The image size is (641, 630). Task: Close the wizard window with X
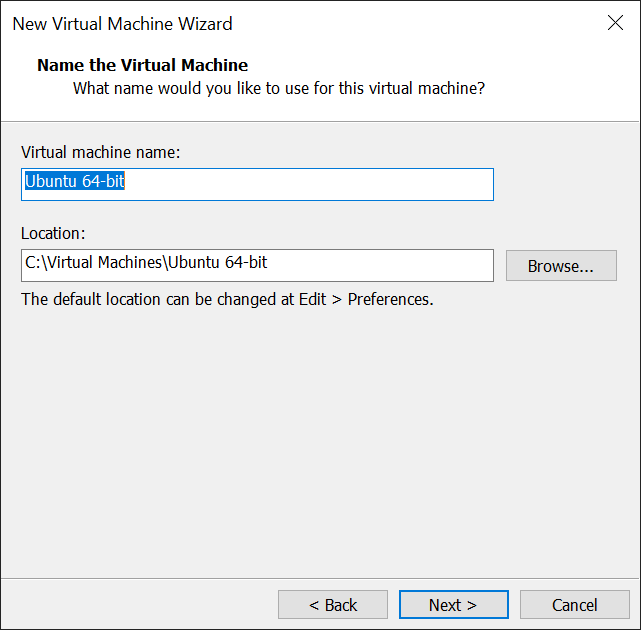point(615,23)
